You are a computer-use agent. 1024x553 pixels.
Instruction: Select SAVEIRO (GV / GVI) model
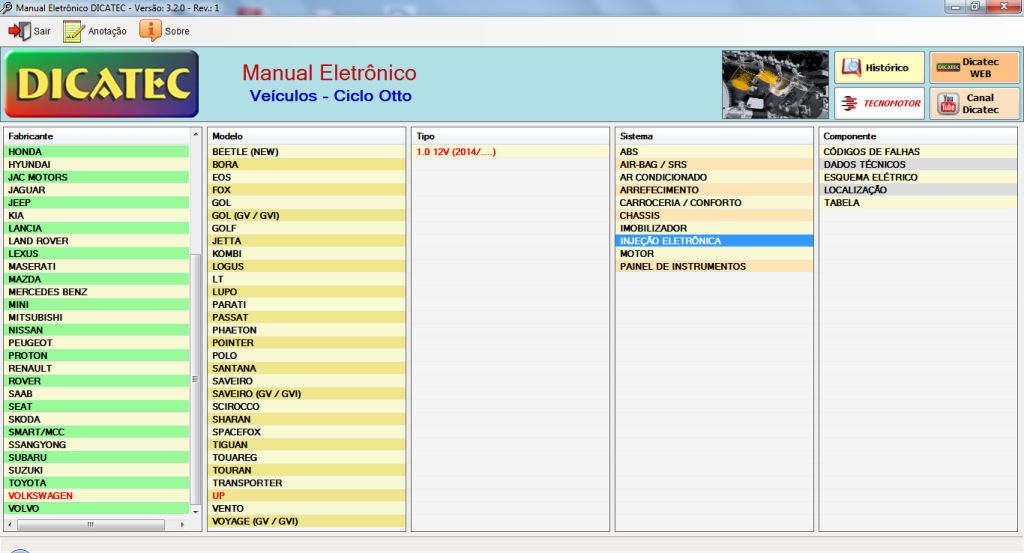[306, 394]
